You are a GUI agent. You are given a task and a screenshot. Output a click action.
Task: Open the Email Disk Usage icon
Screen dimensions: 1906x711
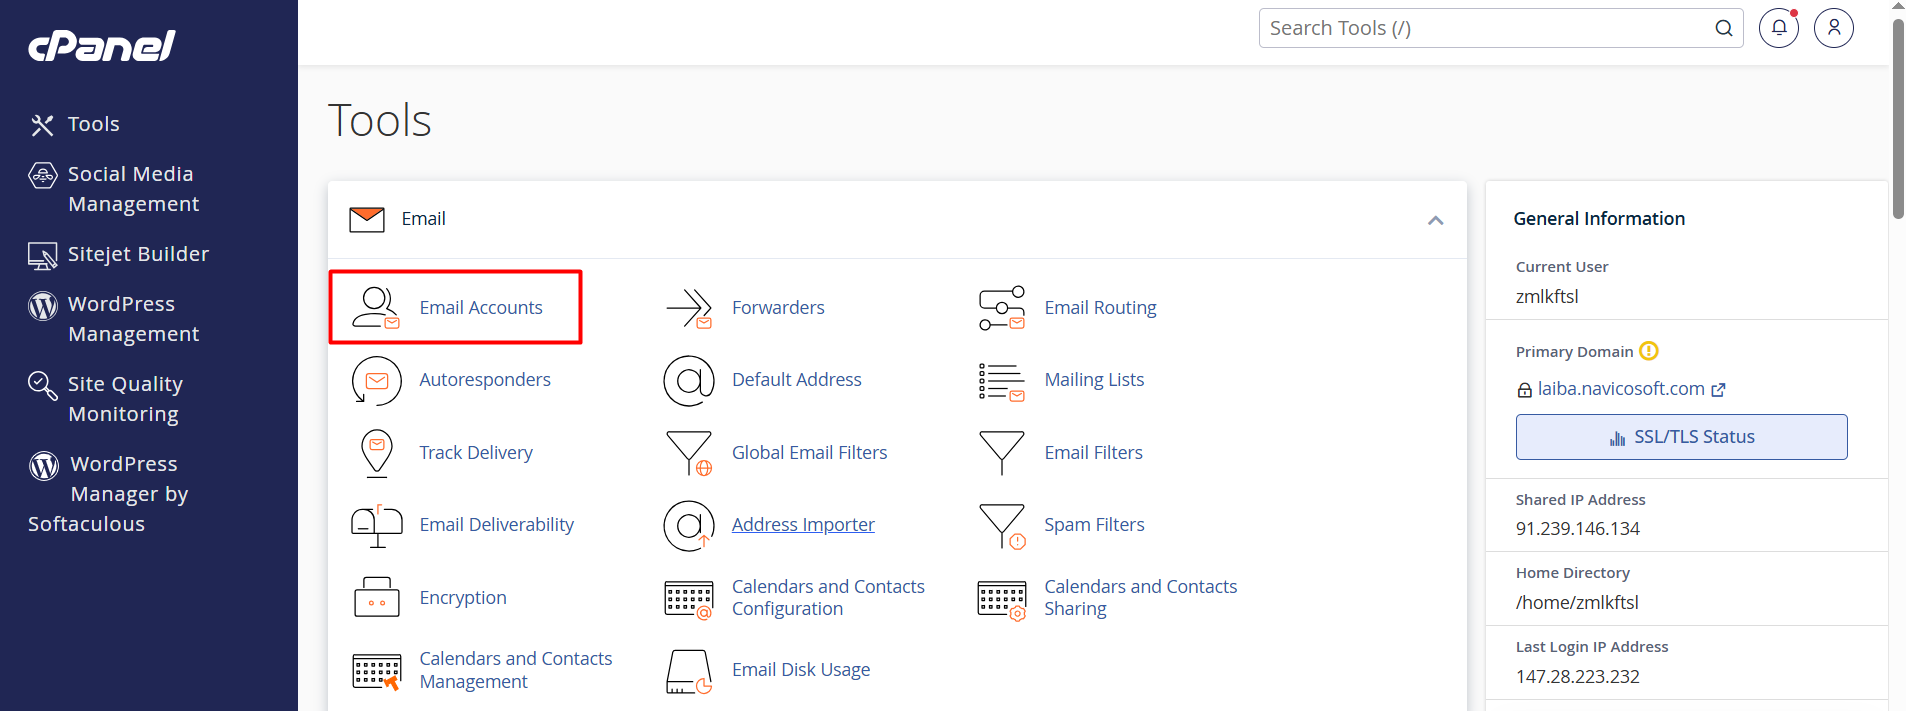689,671
